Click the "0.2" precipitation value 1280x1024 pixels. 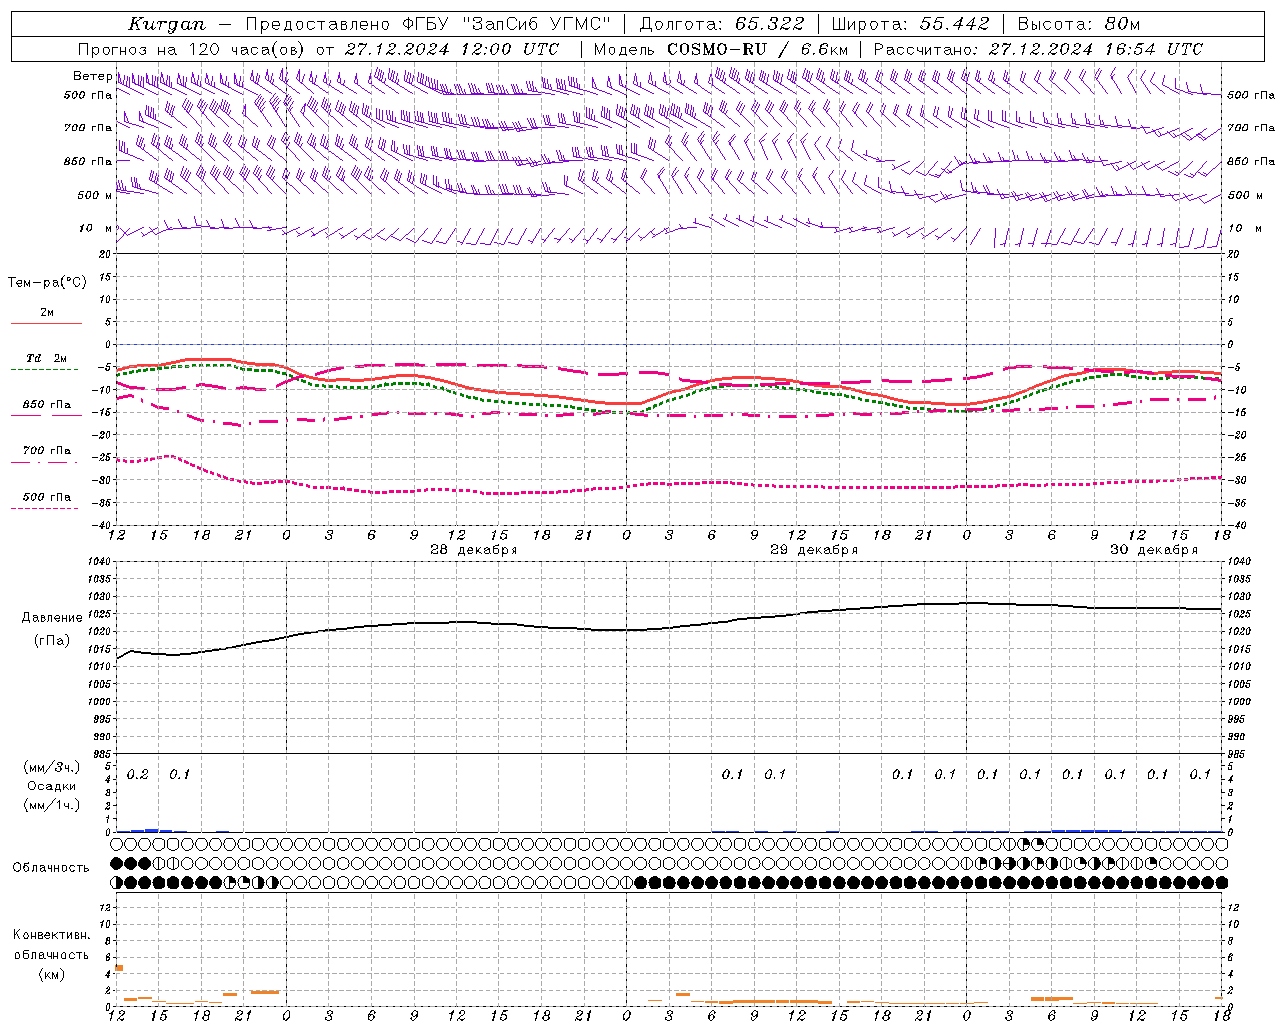click(138, 774)
